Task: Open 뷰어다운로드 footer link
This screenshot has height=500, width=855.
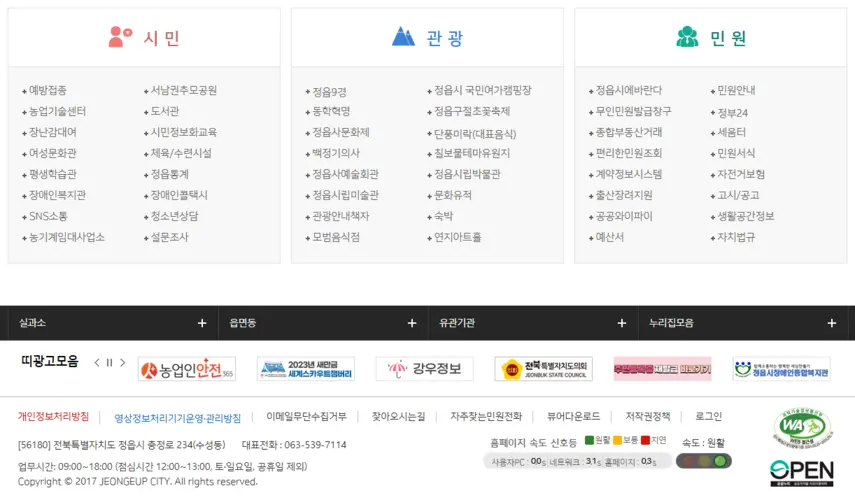Action: click(574, 417)
